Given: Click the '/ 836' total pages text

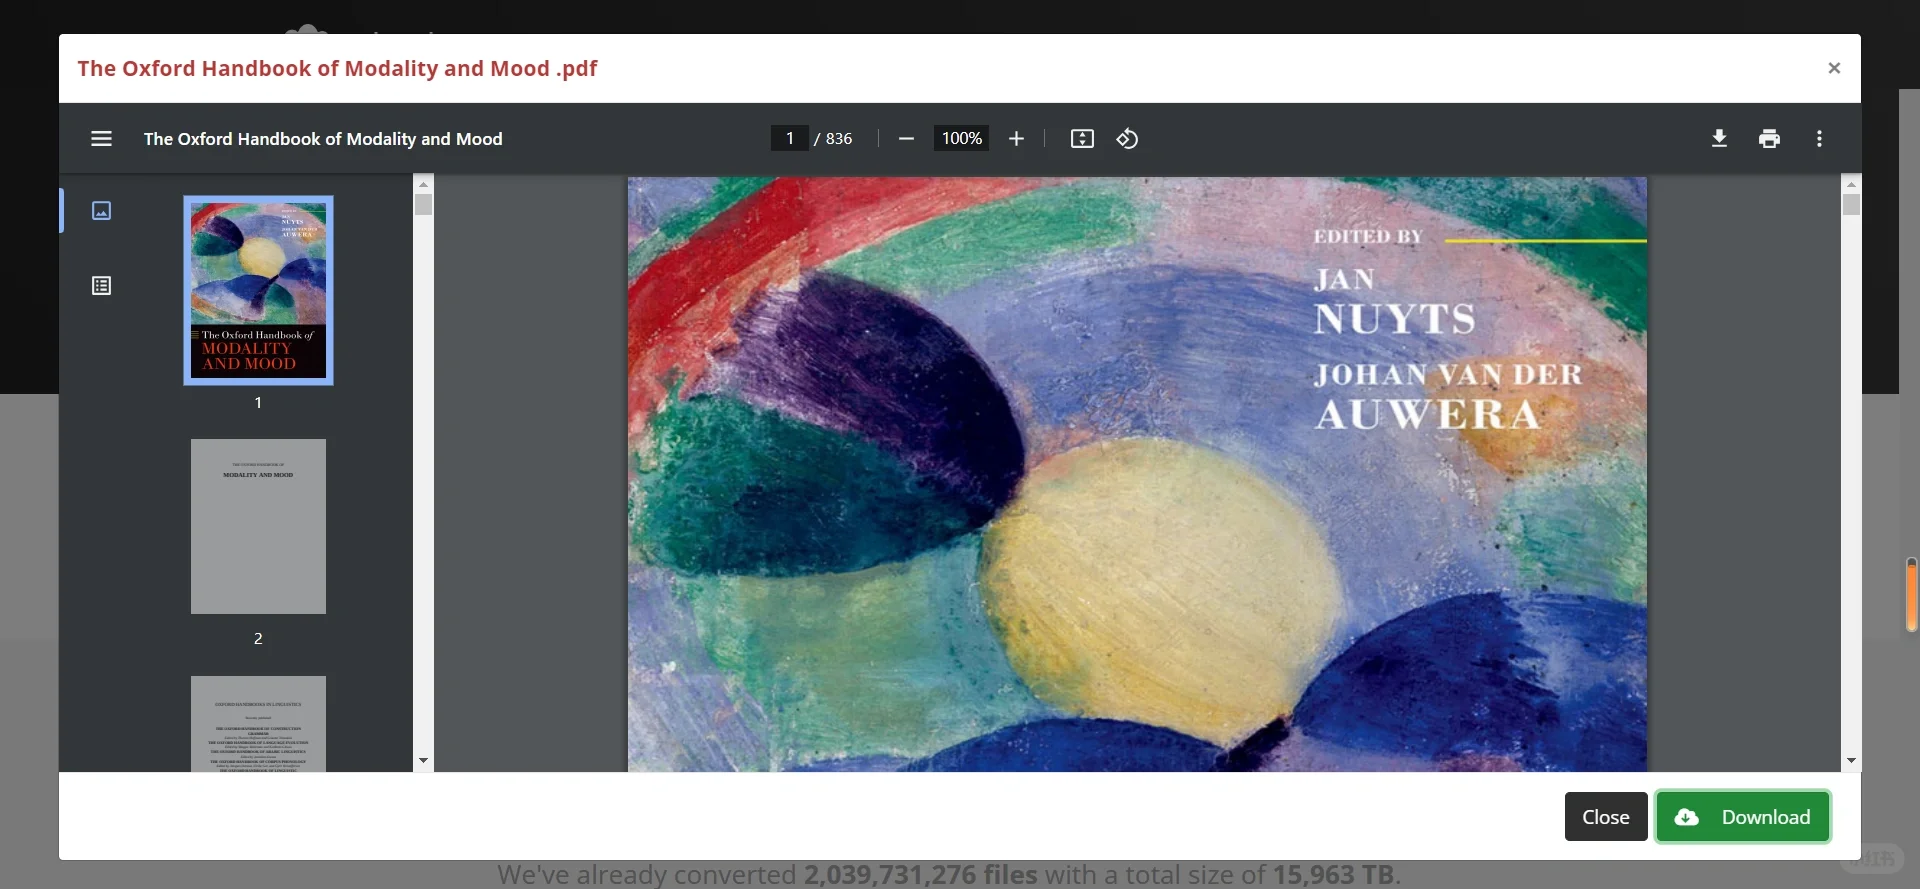Looking at the screenshot, I should pos(834,139).
